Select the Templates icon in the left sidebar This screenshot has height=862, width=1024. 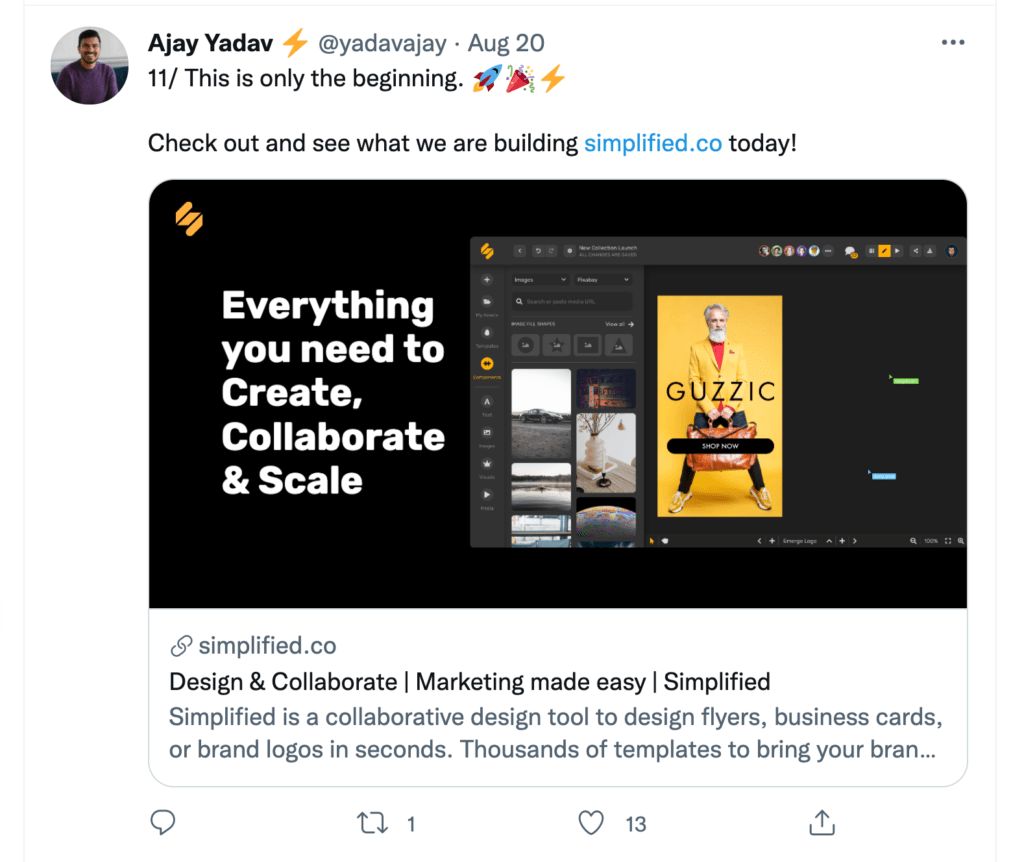(487, 332)
